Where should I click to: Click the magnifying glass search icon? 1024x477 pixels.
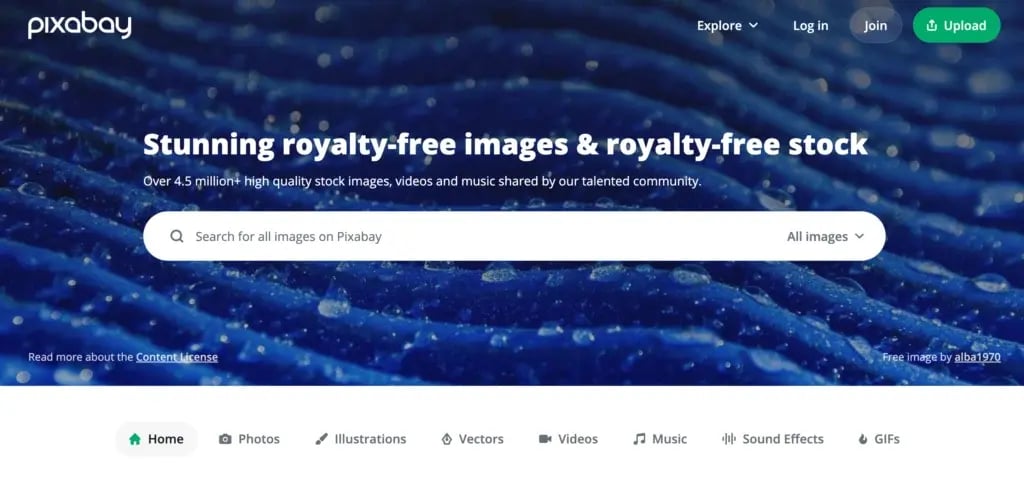[176, 237]
